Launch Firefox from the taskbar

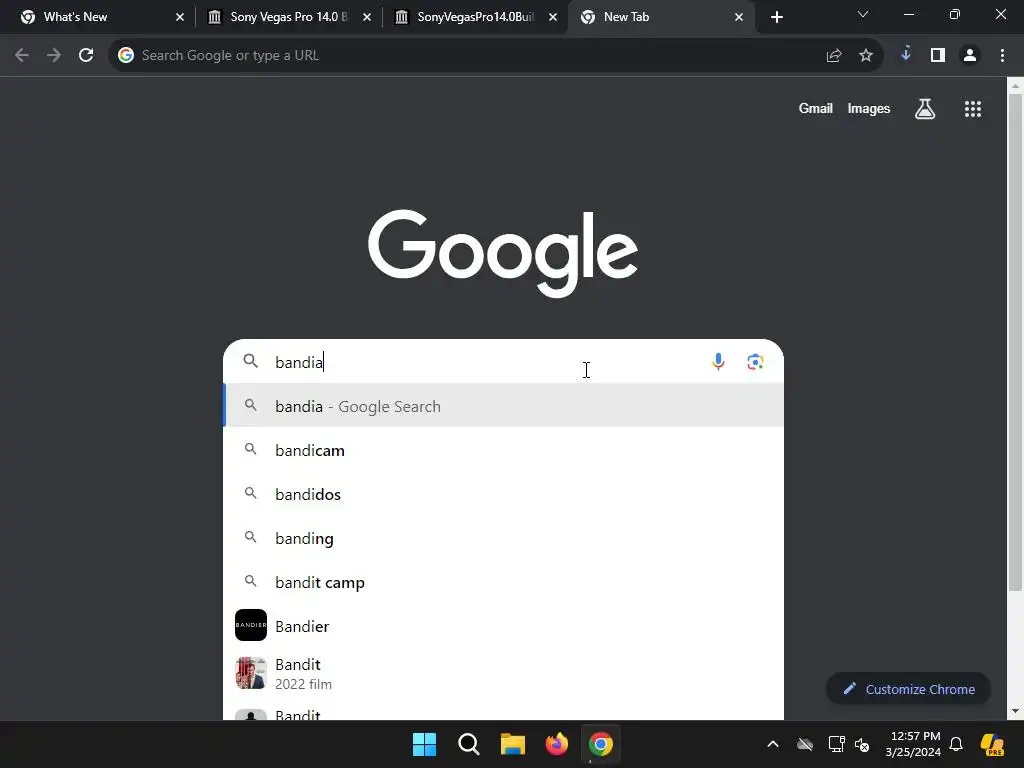pos(556,744)
